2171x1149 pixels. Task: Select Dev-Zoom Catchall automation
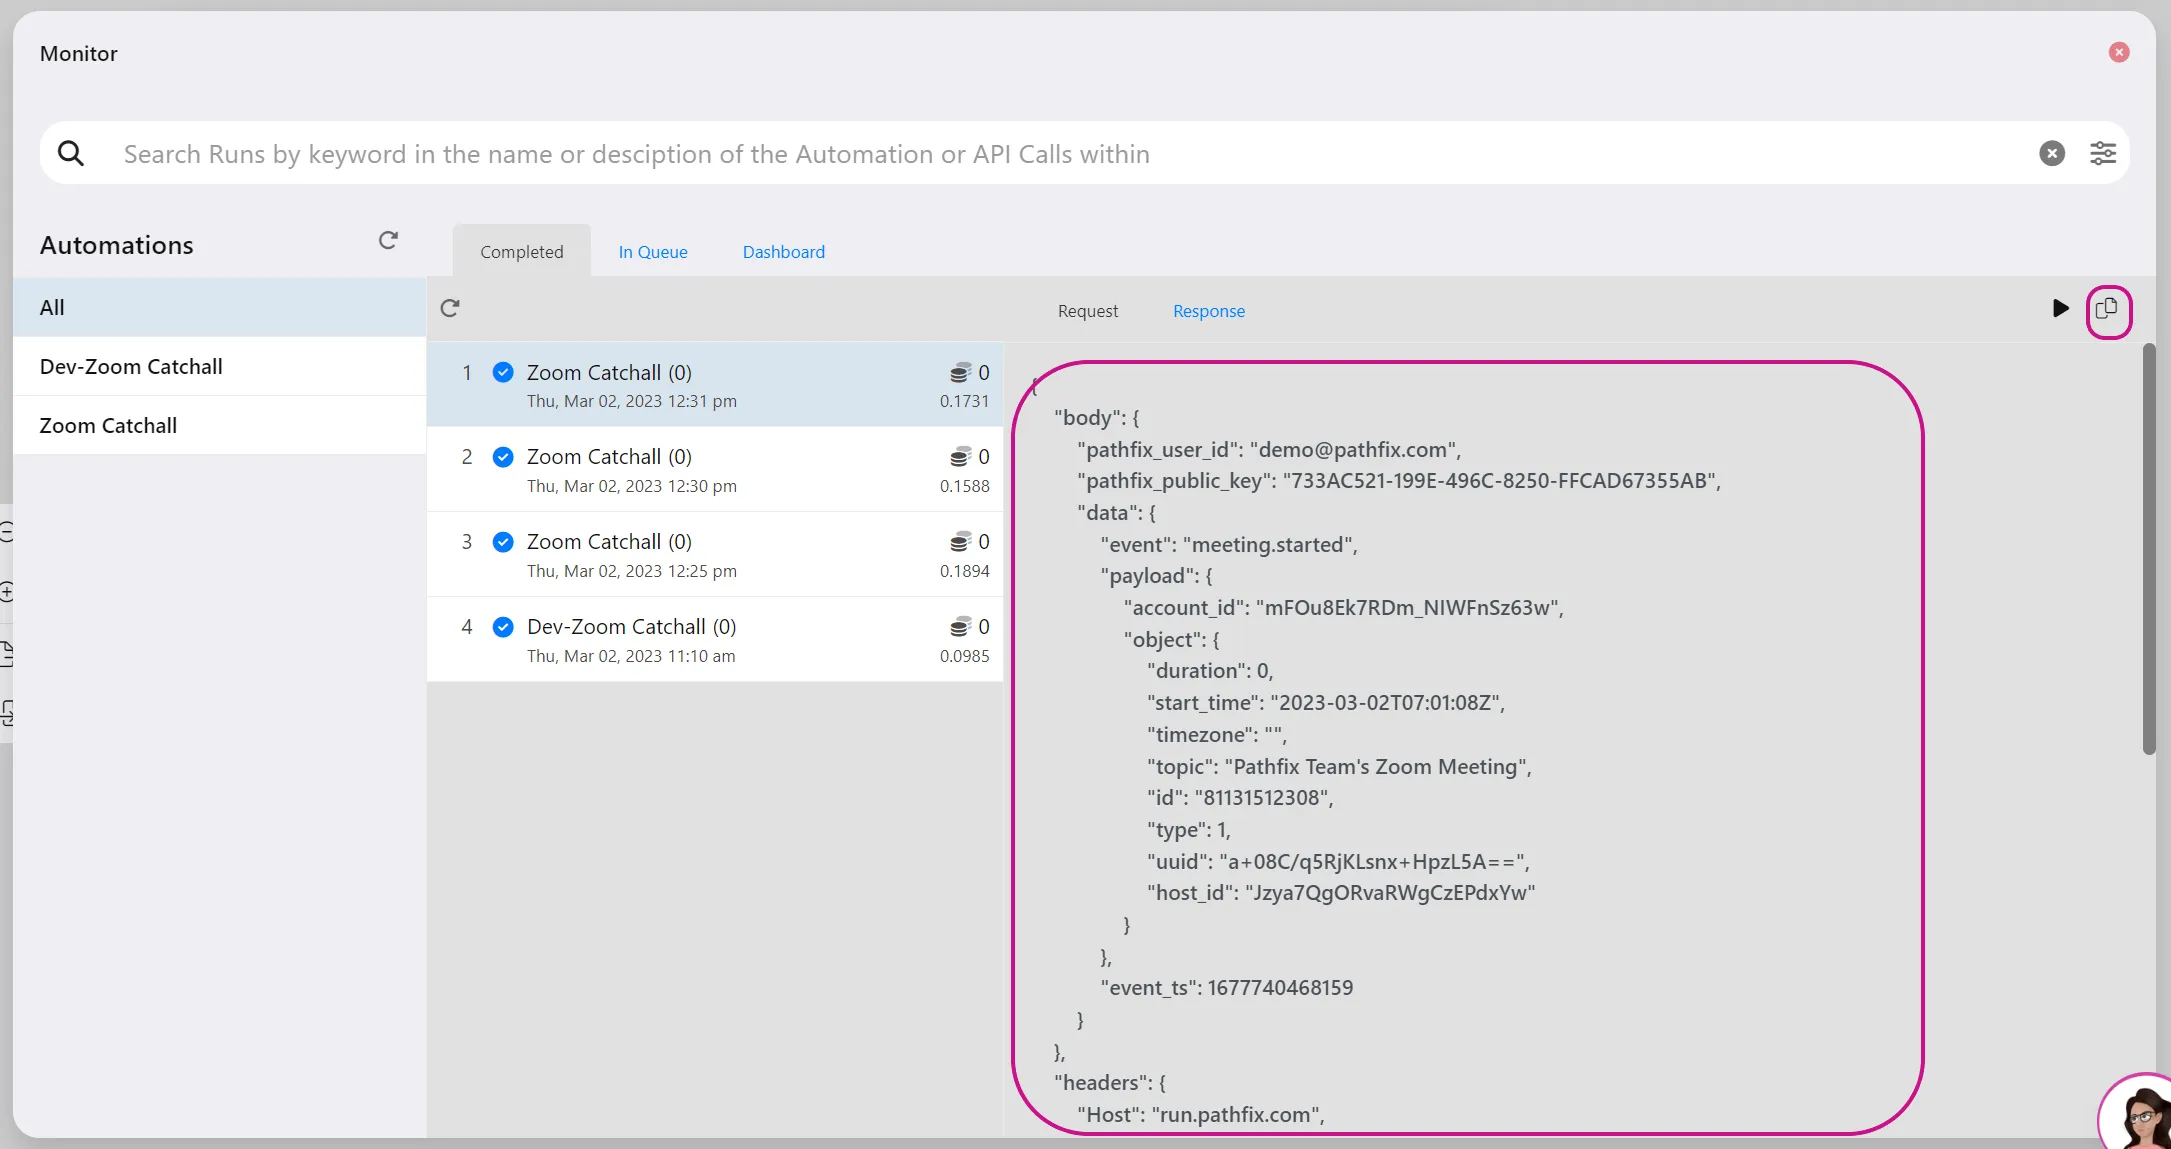pos(220,366)
